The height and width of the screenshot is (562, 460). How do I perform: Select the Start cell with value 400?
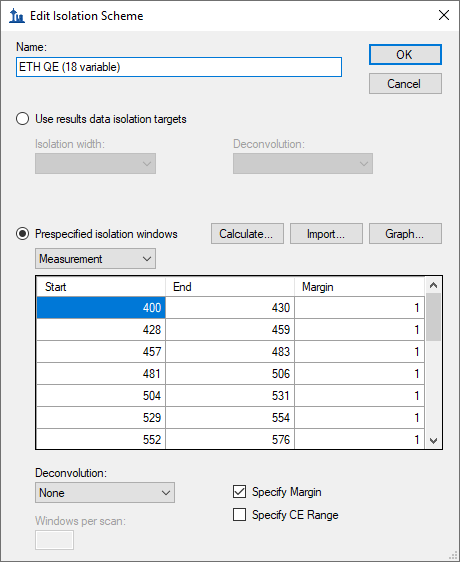(x=101, y=308)
